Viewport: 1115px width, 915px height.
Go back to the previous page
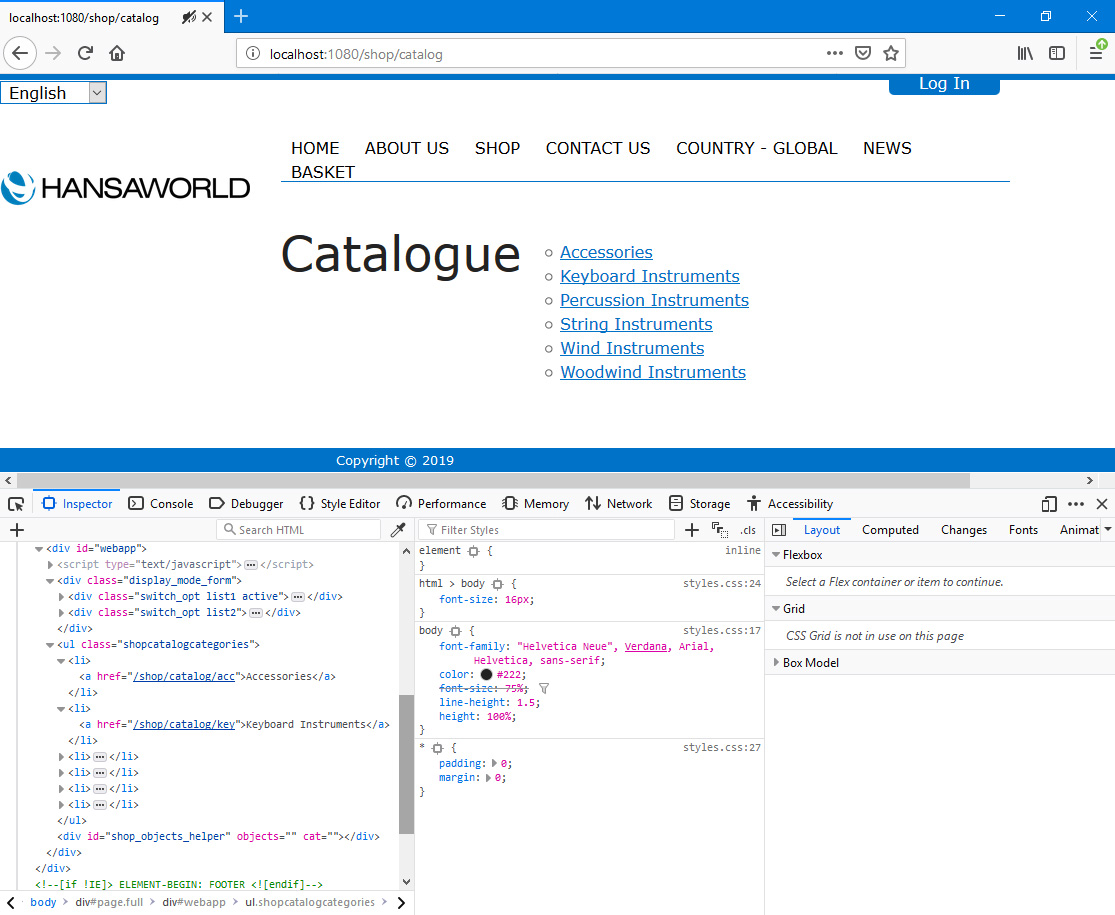tap(20, 53)
